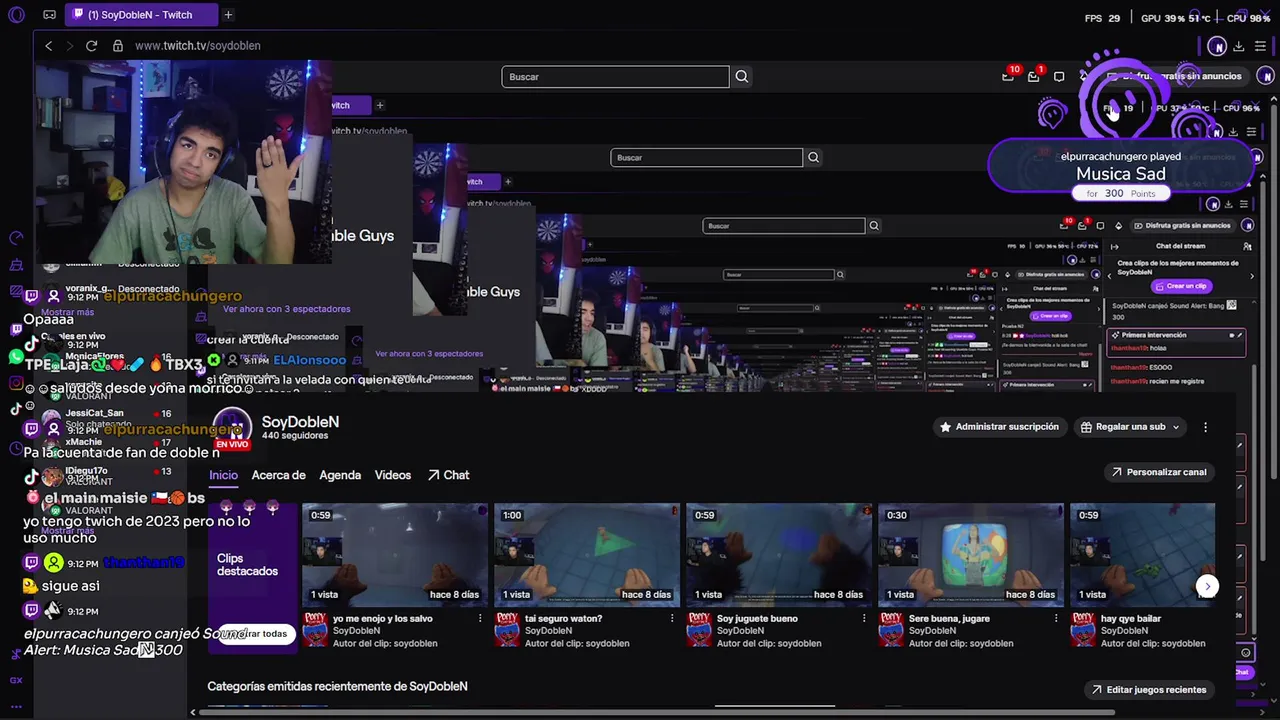1280x720 pixels.
Task: Open options for clip 'yo me enojo y los salvo'
Action: coord(480,619)
